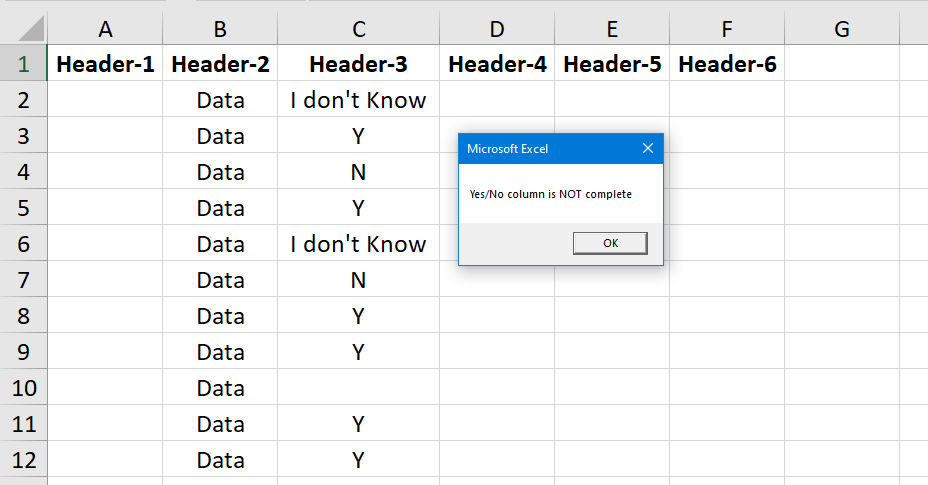Select row 10 header
928x485 pixels.
click(24, 388)
